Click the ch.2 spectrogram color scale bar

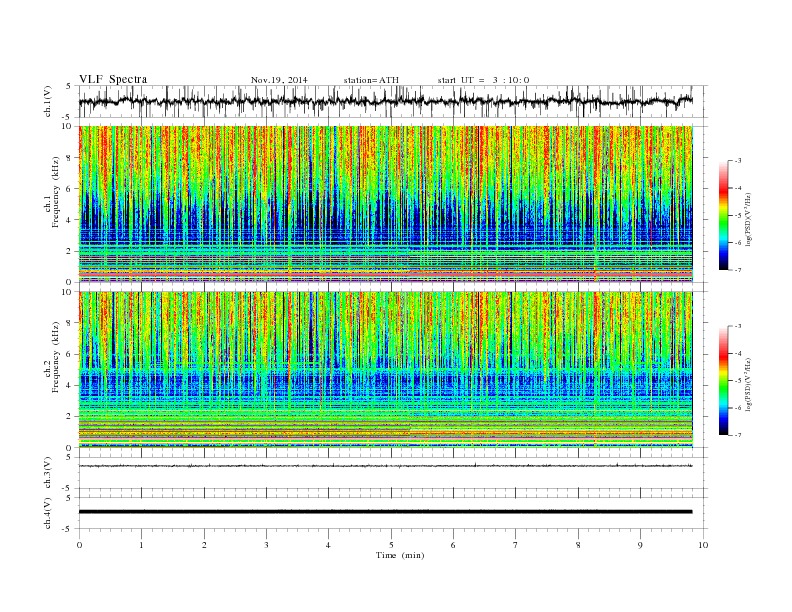(723, 381)
